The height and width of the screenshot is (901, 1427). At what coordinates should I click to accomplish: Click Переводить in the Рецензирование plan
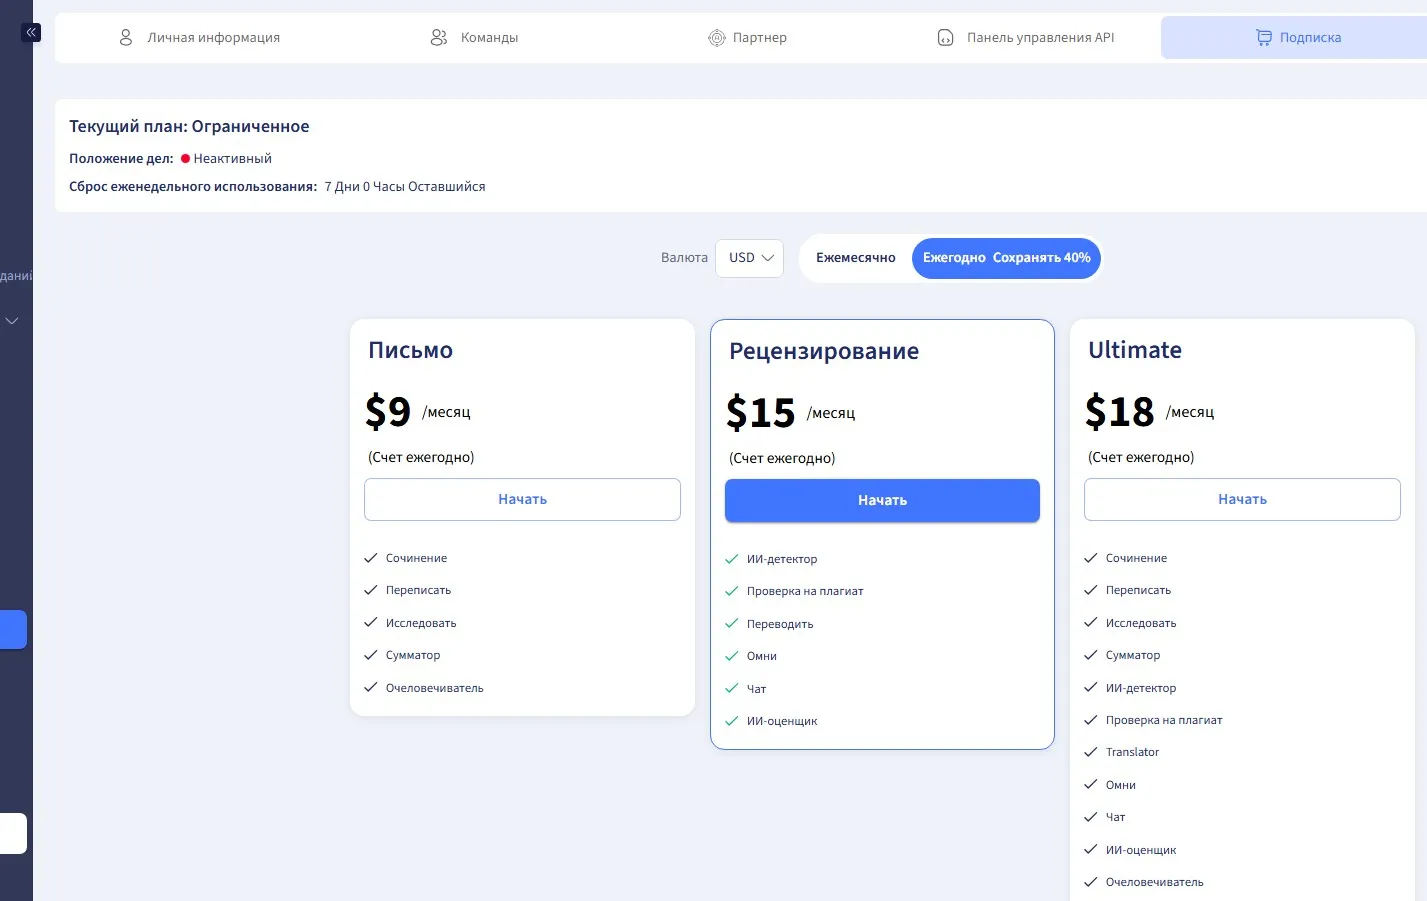point(780,624)
